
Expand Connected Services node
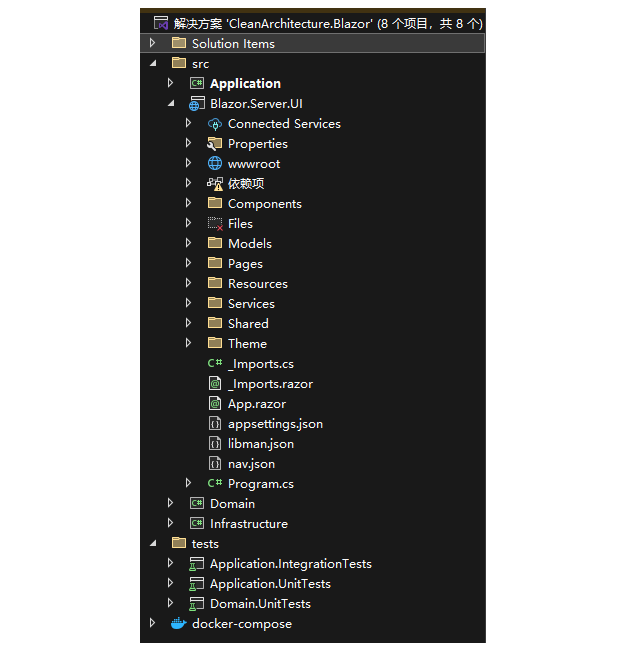[189, 123]
